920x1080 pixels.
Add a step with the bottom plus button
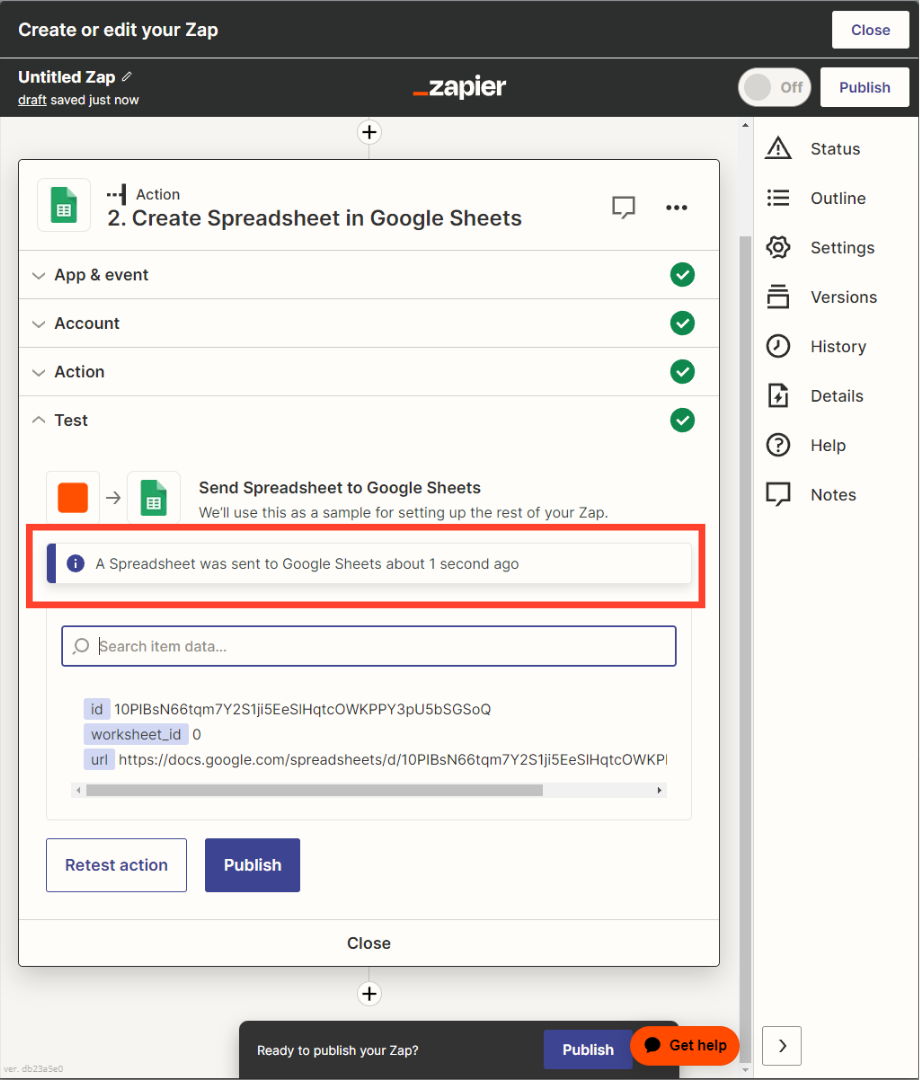pyautogui.click(x=370, y=993)
